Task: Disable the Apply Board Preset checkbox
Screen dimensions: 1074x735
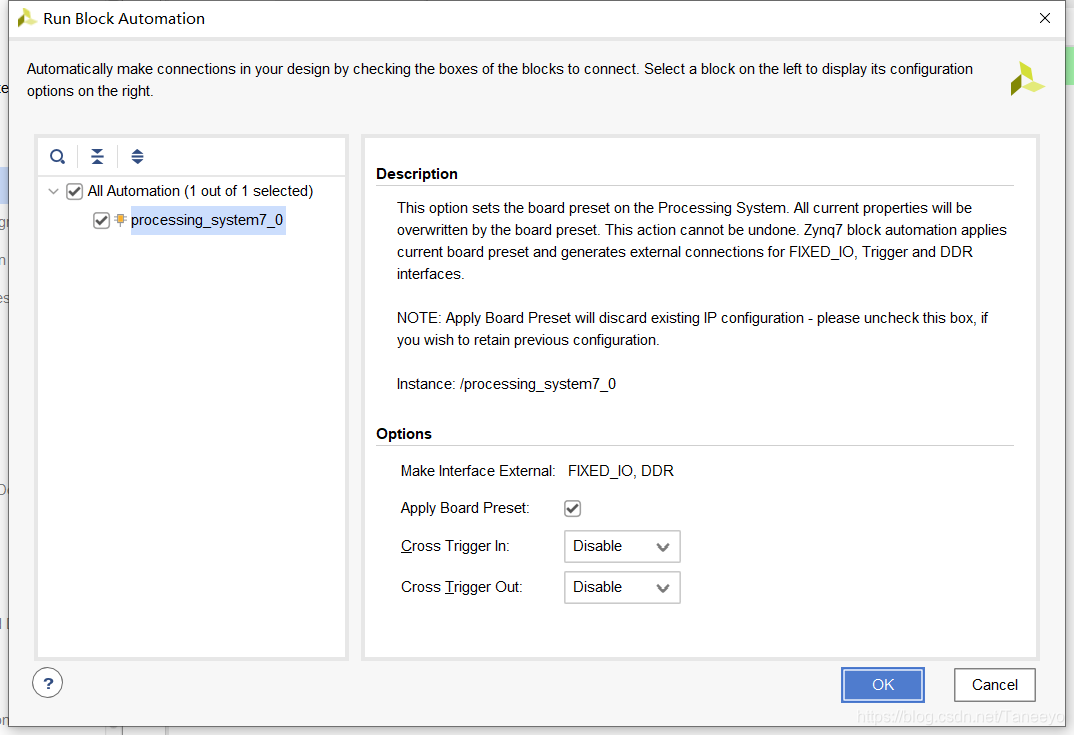Action: (x=572, y=508)
